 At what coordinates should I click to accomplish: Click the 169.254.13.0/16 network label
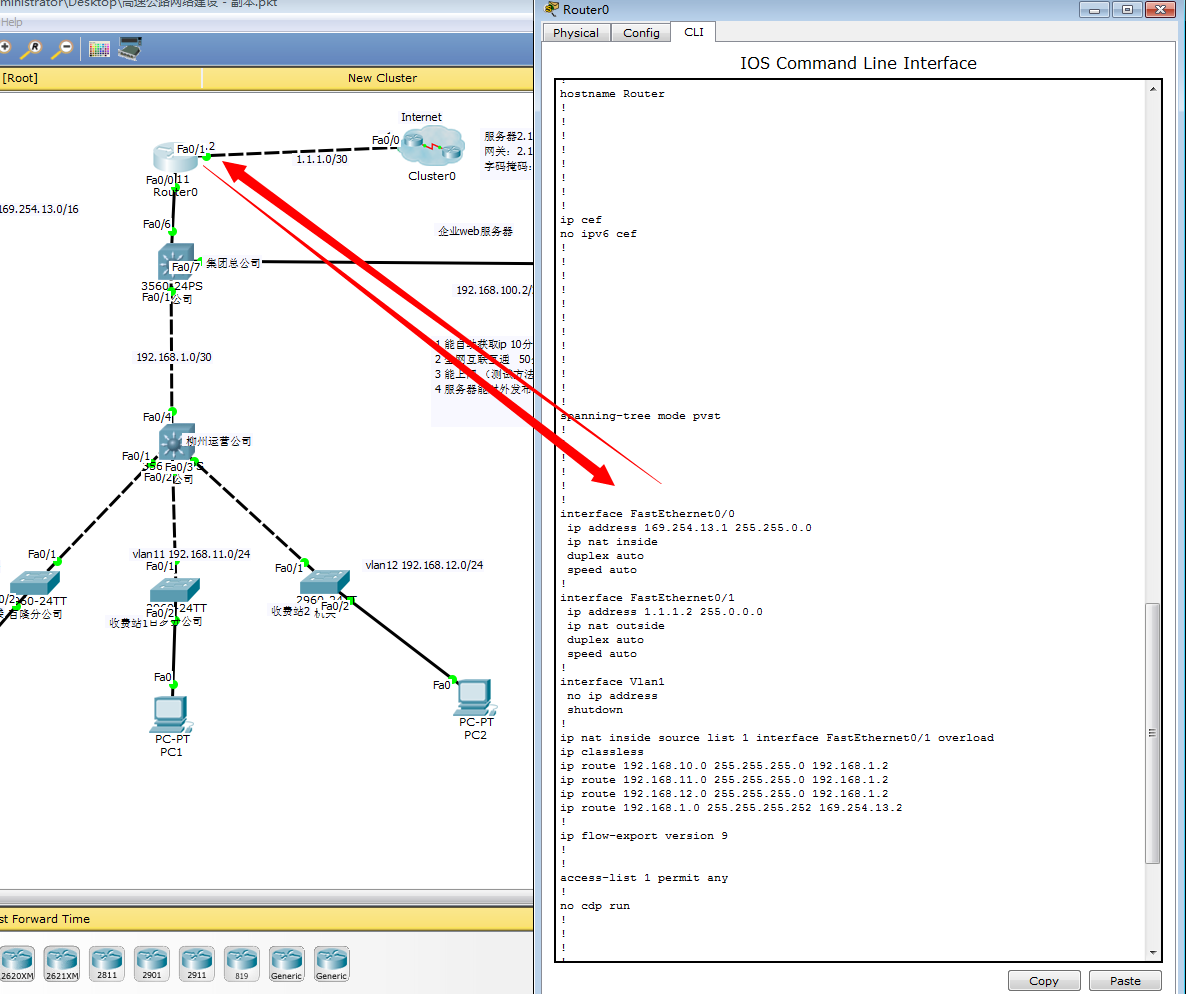click(39, 209)
